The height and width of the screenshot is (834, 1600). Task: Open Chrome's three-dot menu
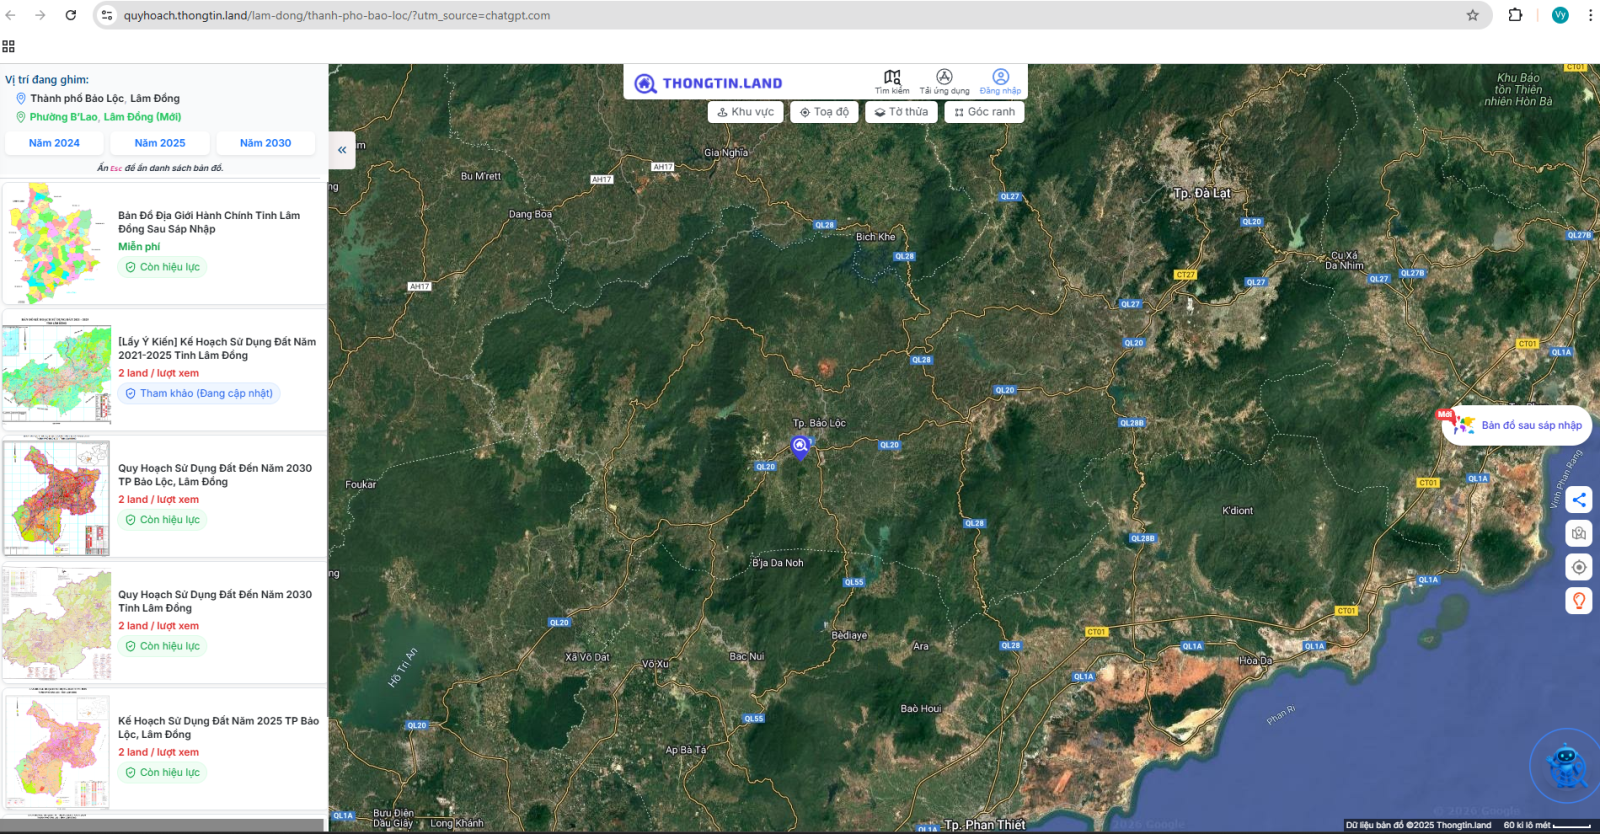click(x=1589, y=15)
